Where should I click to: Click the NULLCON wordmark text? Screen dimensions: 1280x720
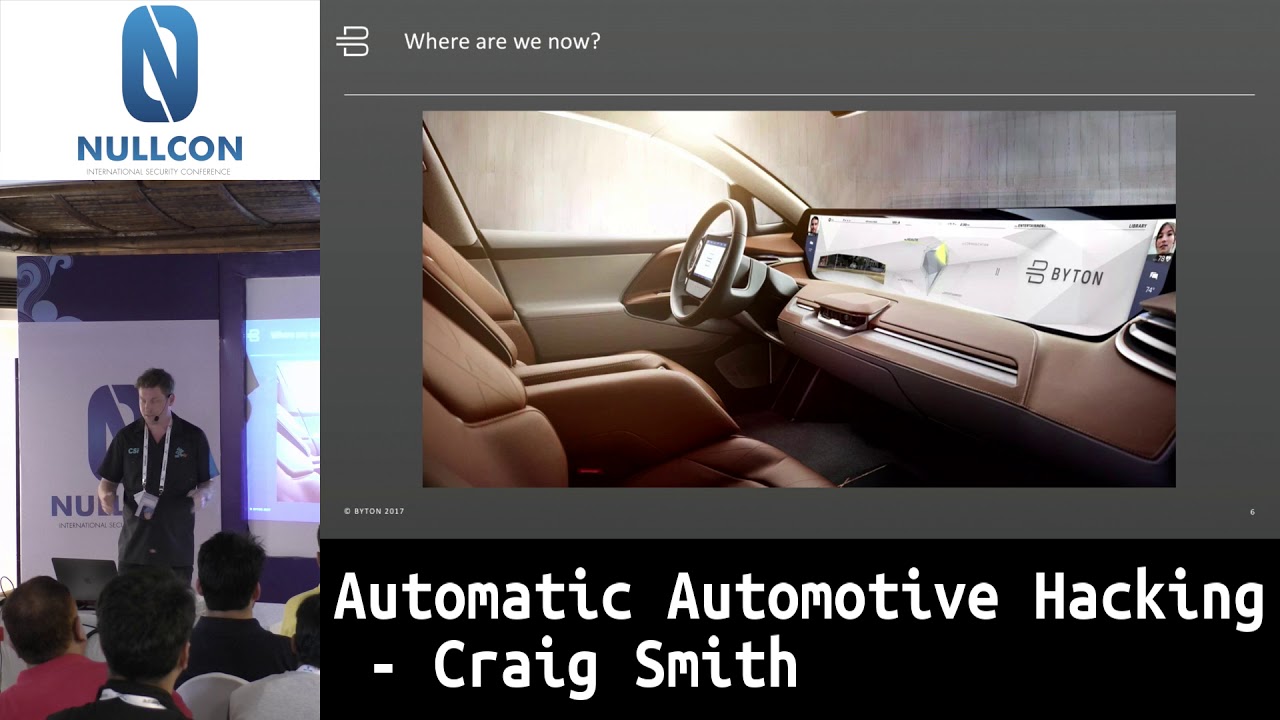coord(160,149)
